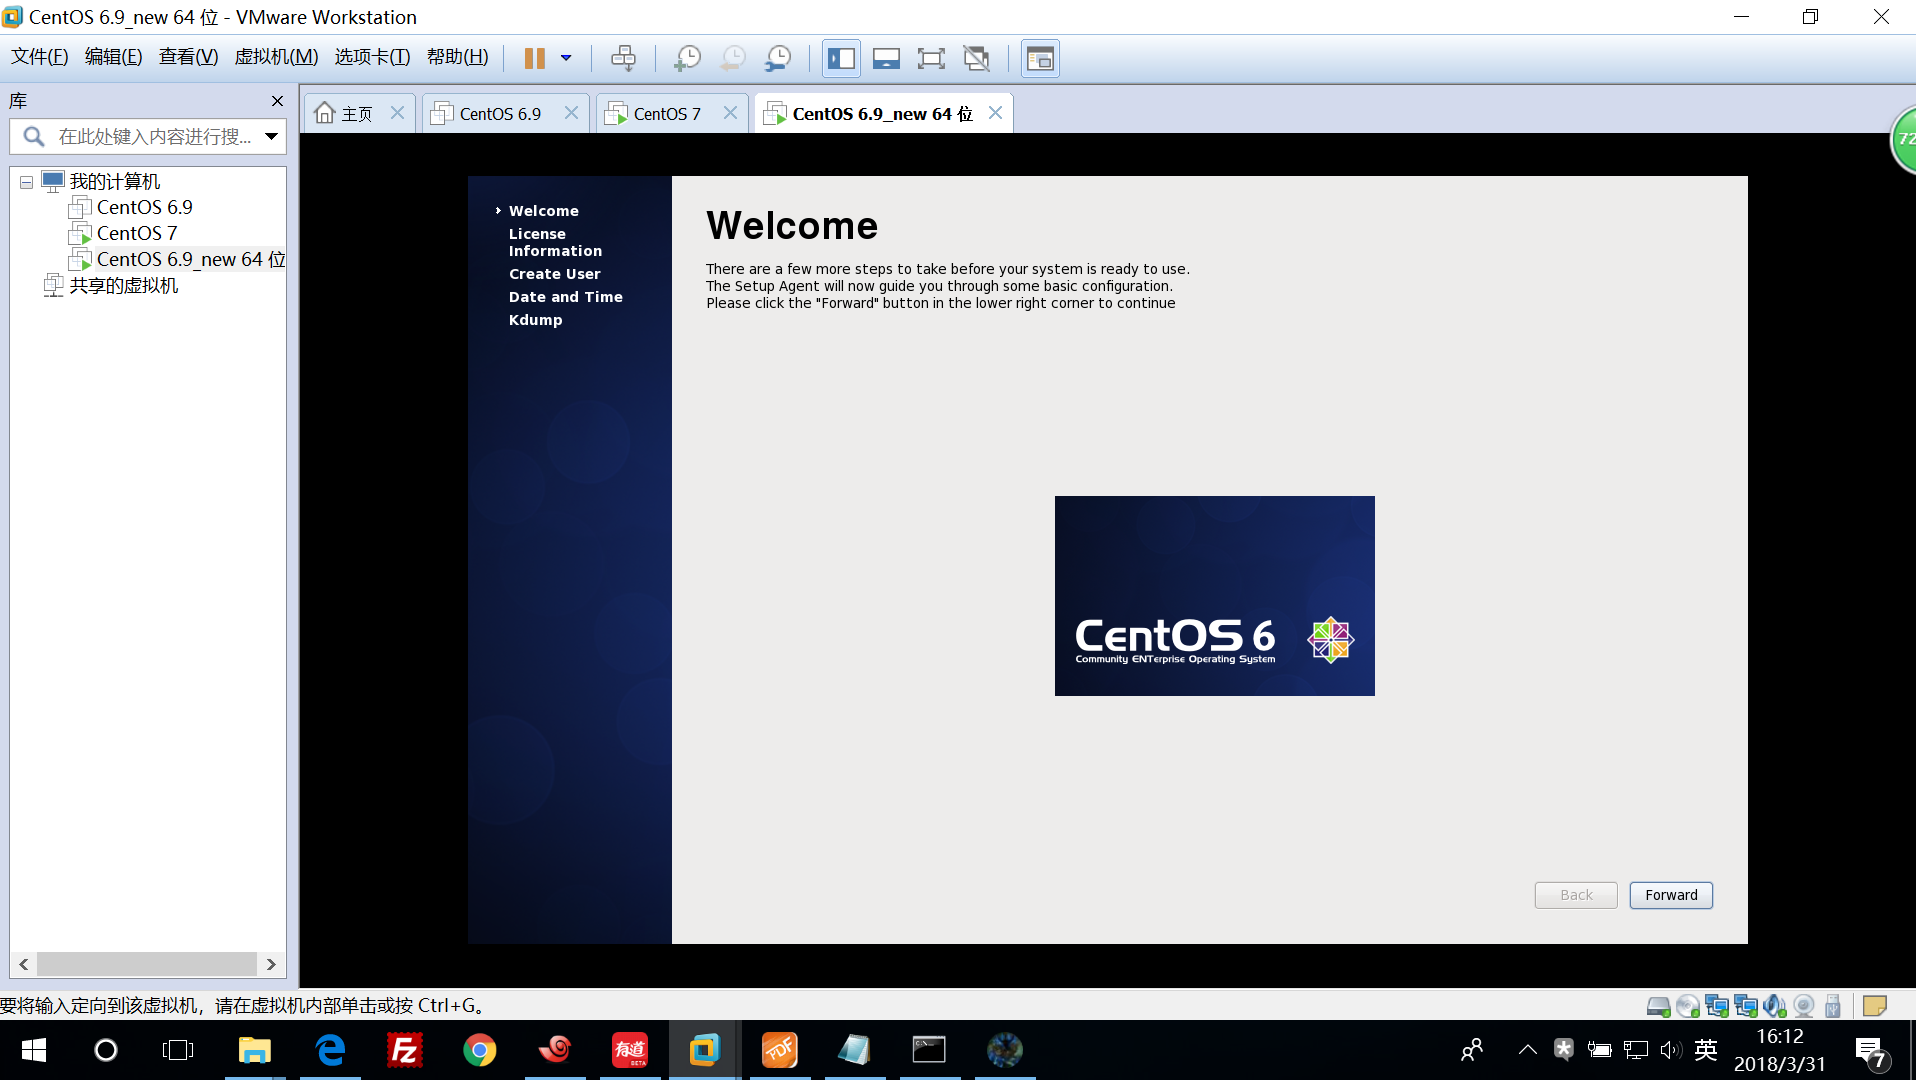The height and width of the screenshot is (1080, 1916).
Task: Open the snapshot manager icon
Action: coord(778,58)
